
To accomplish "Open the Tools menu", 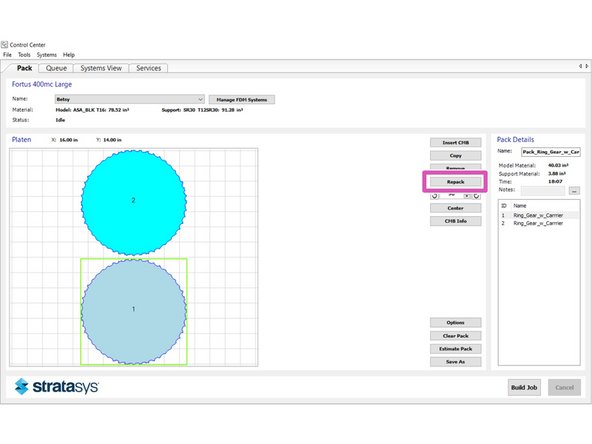I will pos(24,55).
